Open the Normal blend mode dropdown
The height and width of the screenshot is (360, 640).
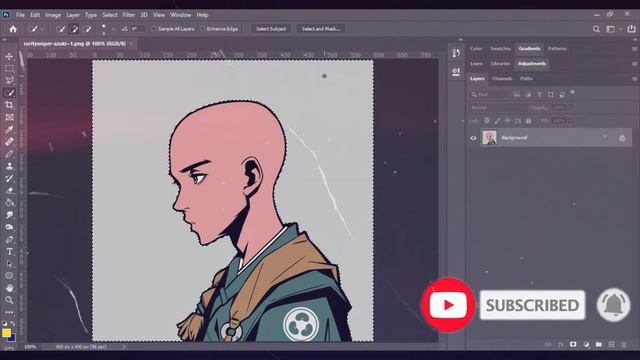click(498, 107)
